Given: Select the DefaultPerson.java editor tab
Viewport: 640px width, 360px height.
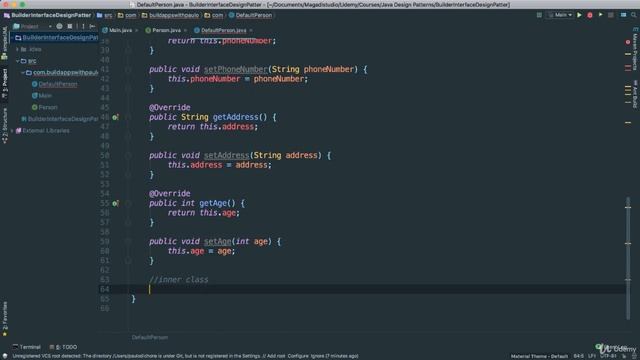Looking at the screenshot, I should pyautogui.click(x=224, y=31).
